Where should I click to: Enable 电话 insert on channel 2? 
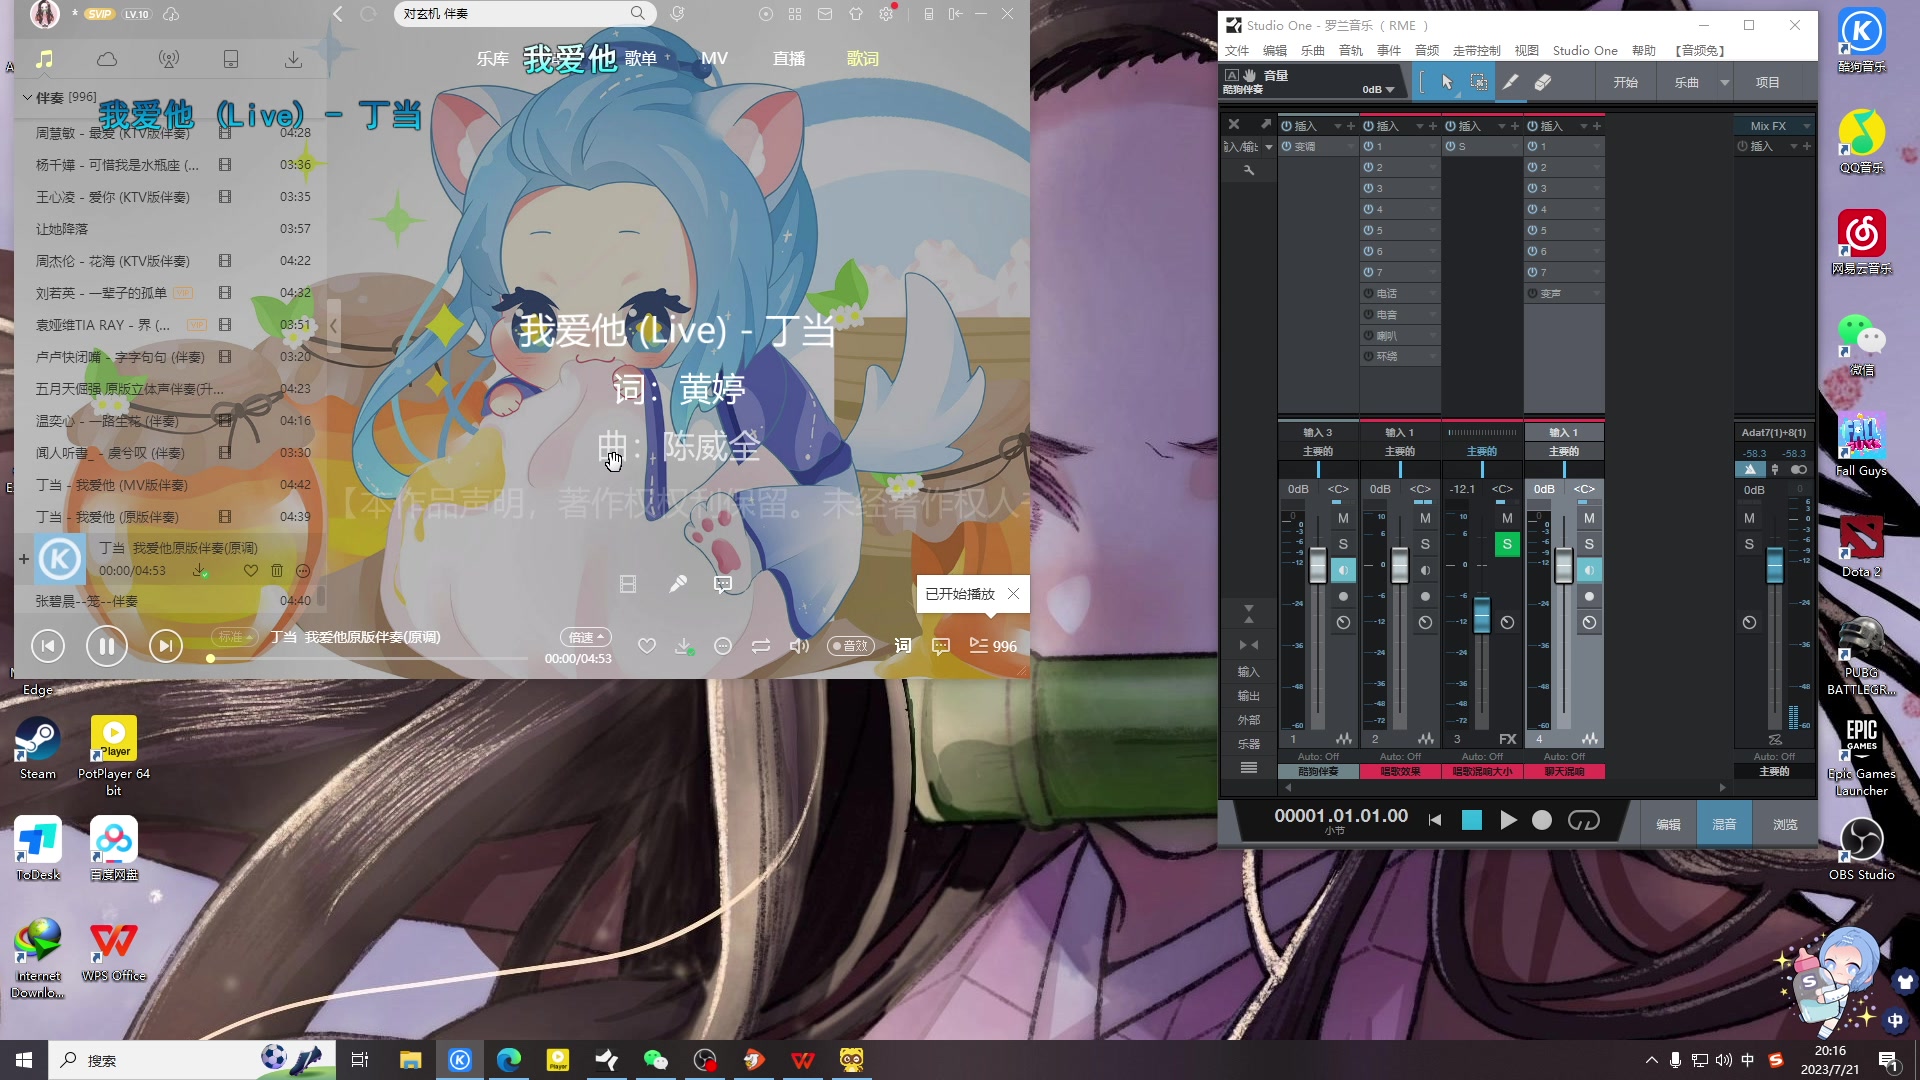tap(1369, 293)
